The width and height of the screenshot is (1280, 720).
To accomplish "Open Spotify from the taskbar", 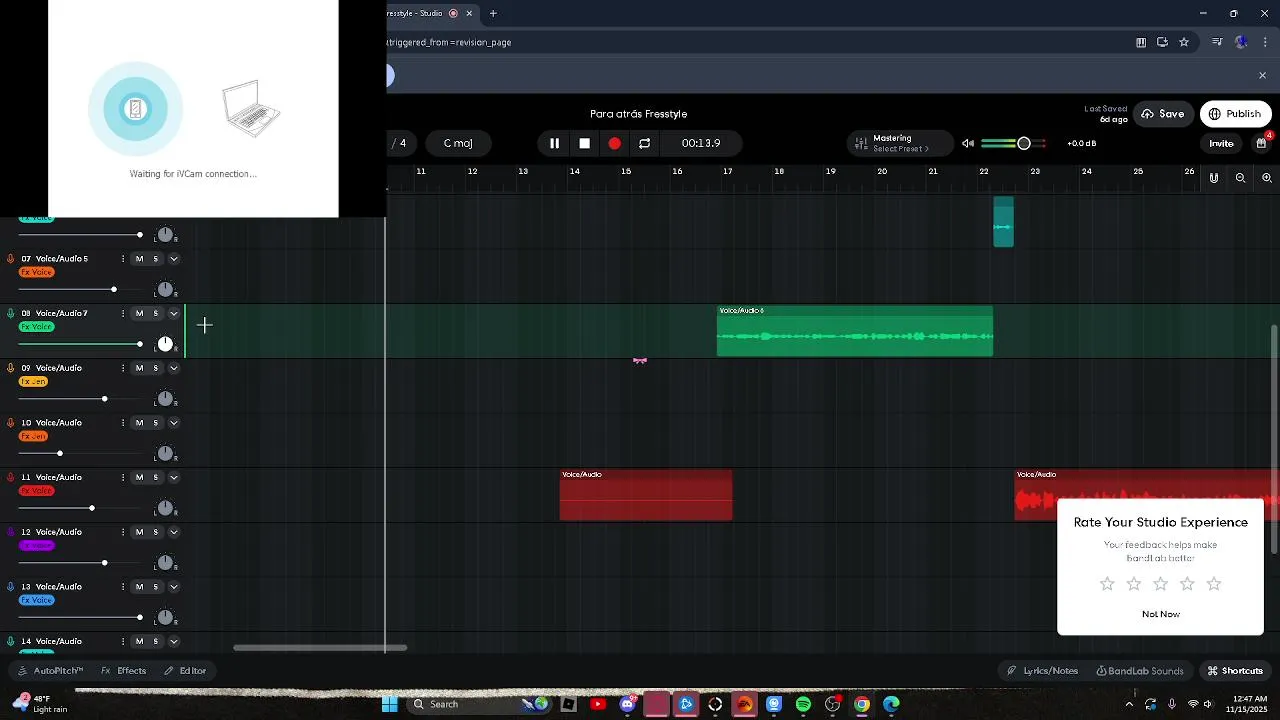I will click(x=803, y=704).
